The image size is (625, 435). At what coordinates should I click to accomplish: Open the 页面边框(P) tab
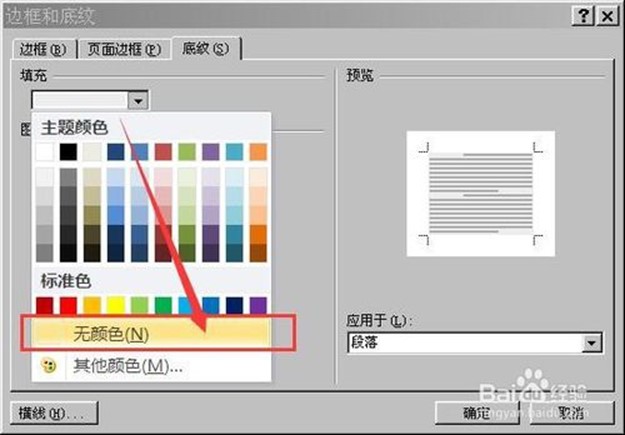pyautogui.click(x=124, y=50)
